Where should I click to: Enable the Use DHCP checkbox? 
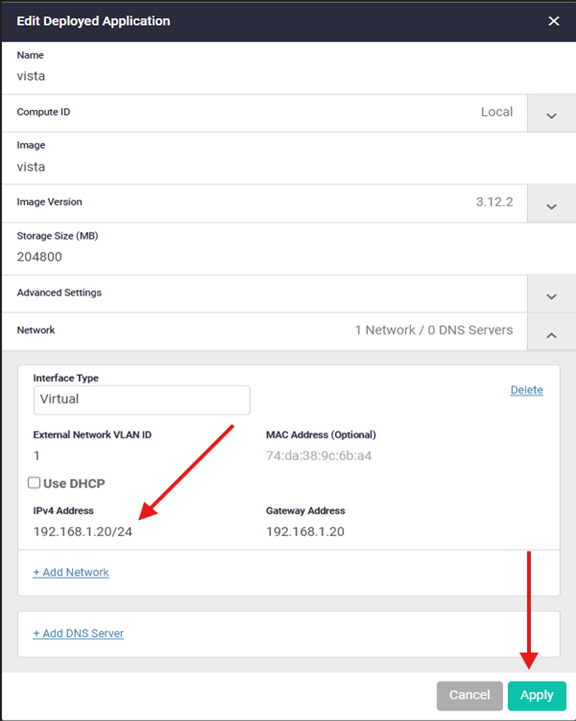pyautogui.click(x=34, y=483)
